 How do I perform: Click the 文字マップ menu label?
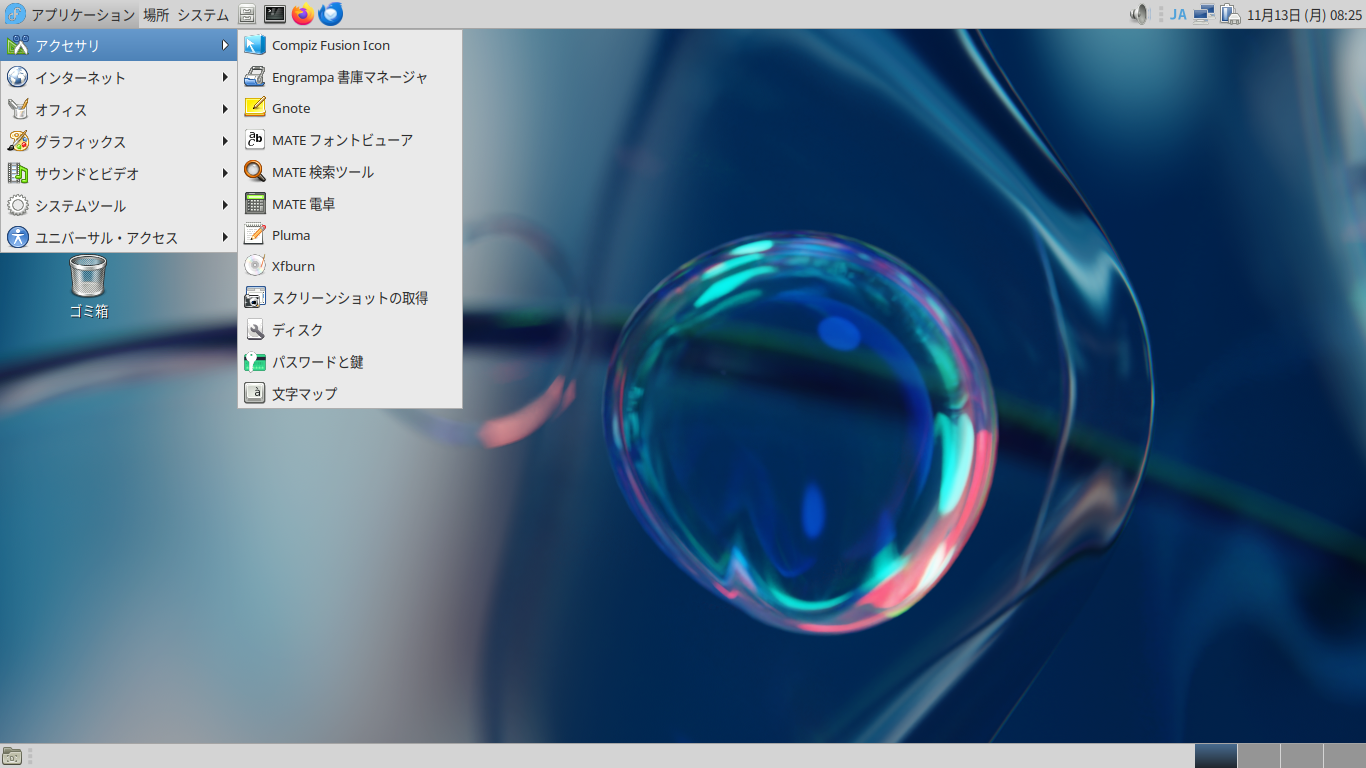[305, 394]
